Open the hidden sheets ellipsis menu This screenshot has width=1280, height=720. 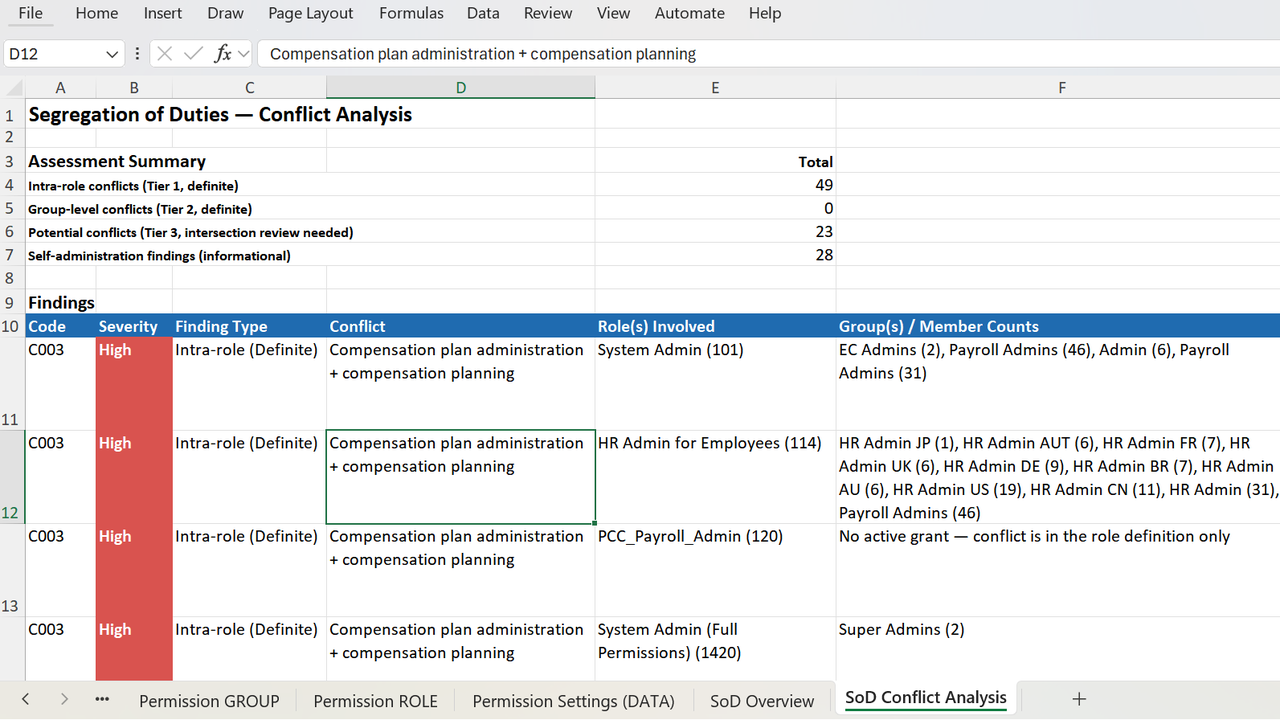(102, 700)
